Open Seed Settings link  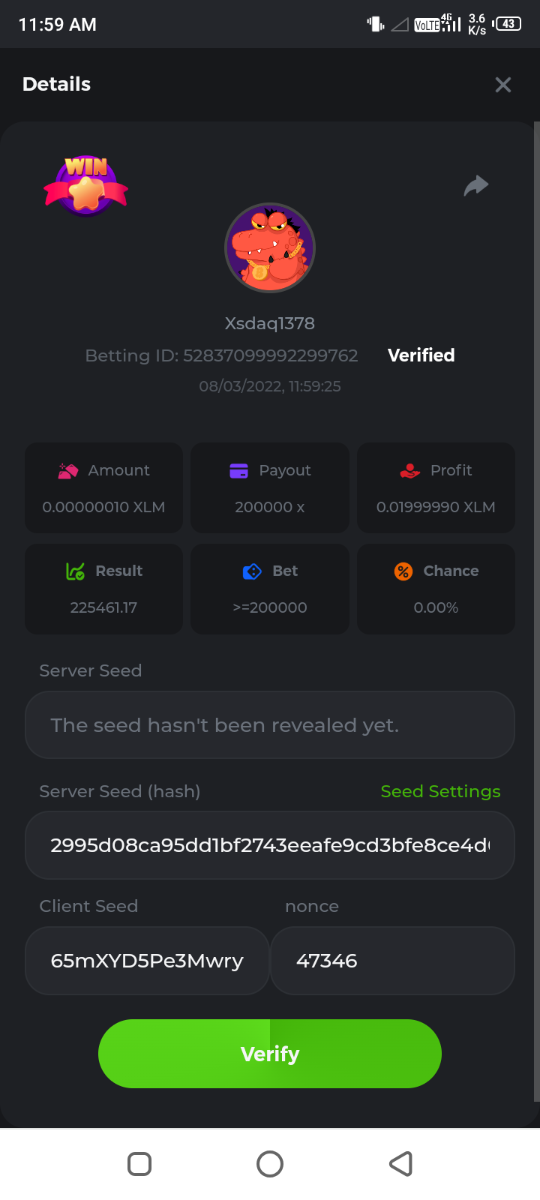[x=440, y=791]
